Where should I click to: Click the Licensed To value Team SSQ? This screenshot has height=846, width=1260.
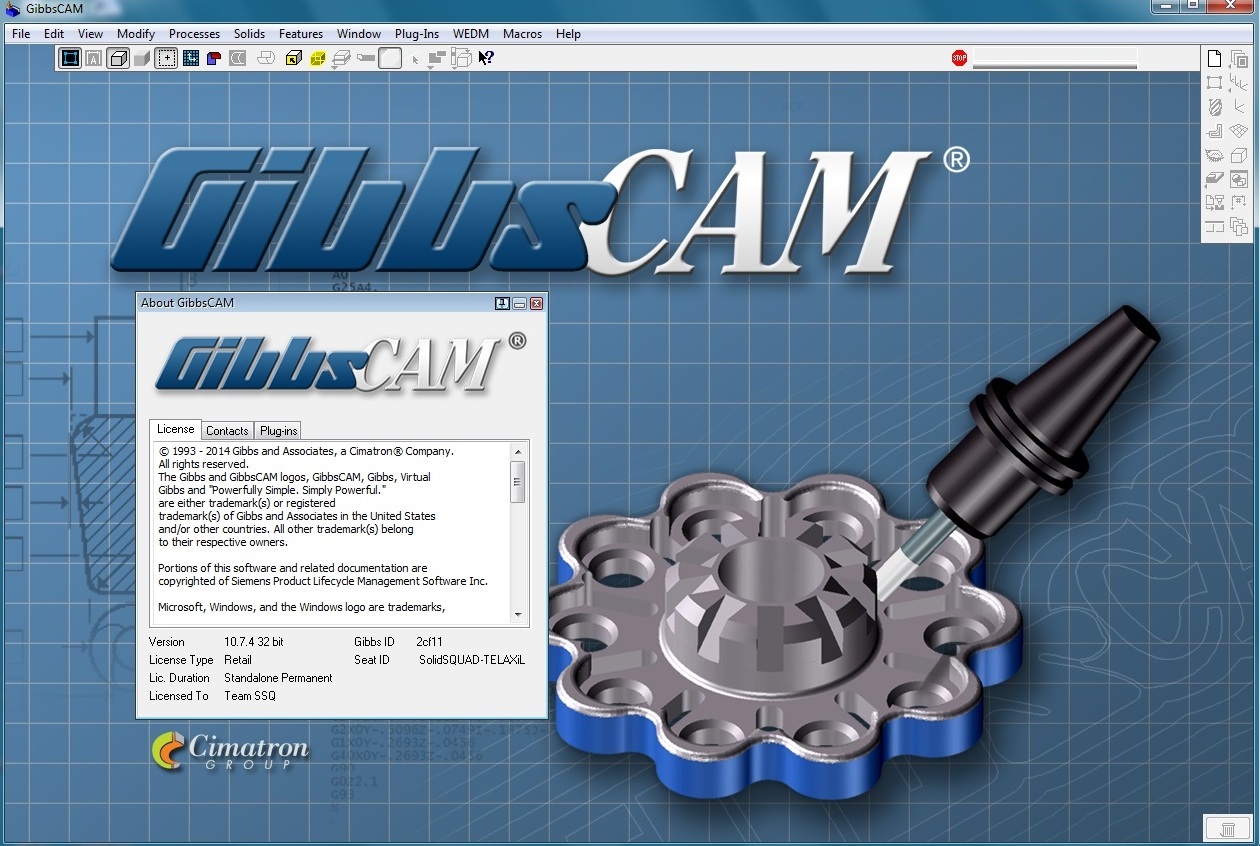point(250,696)
